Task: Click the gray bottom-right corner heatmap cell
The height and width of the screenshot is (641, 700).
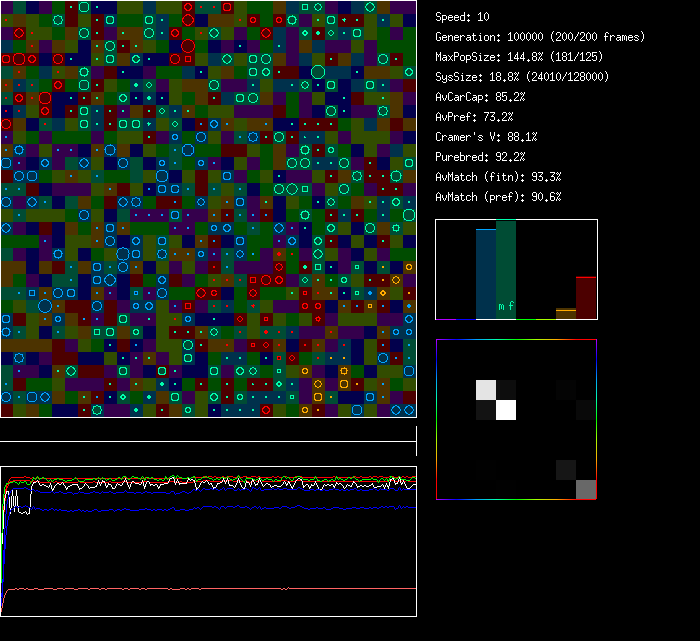Action: coord(586,489)
